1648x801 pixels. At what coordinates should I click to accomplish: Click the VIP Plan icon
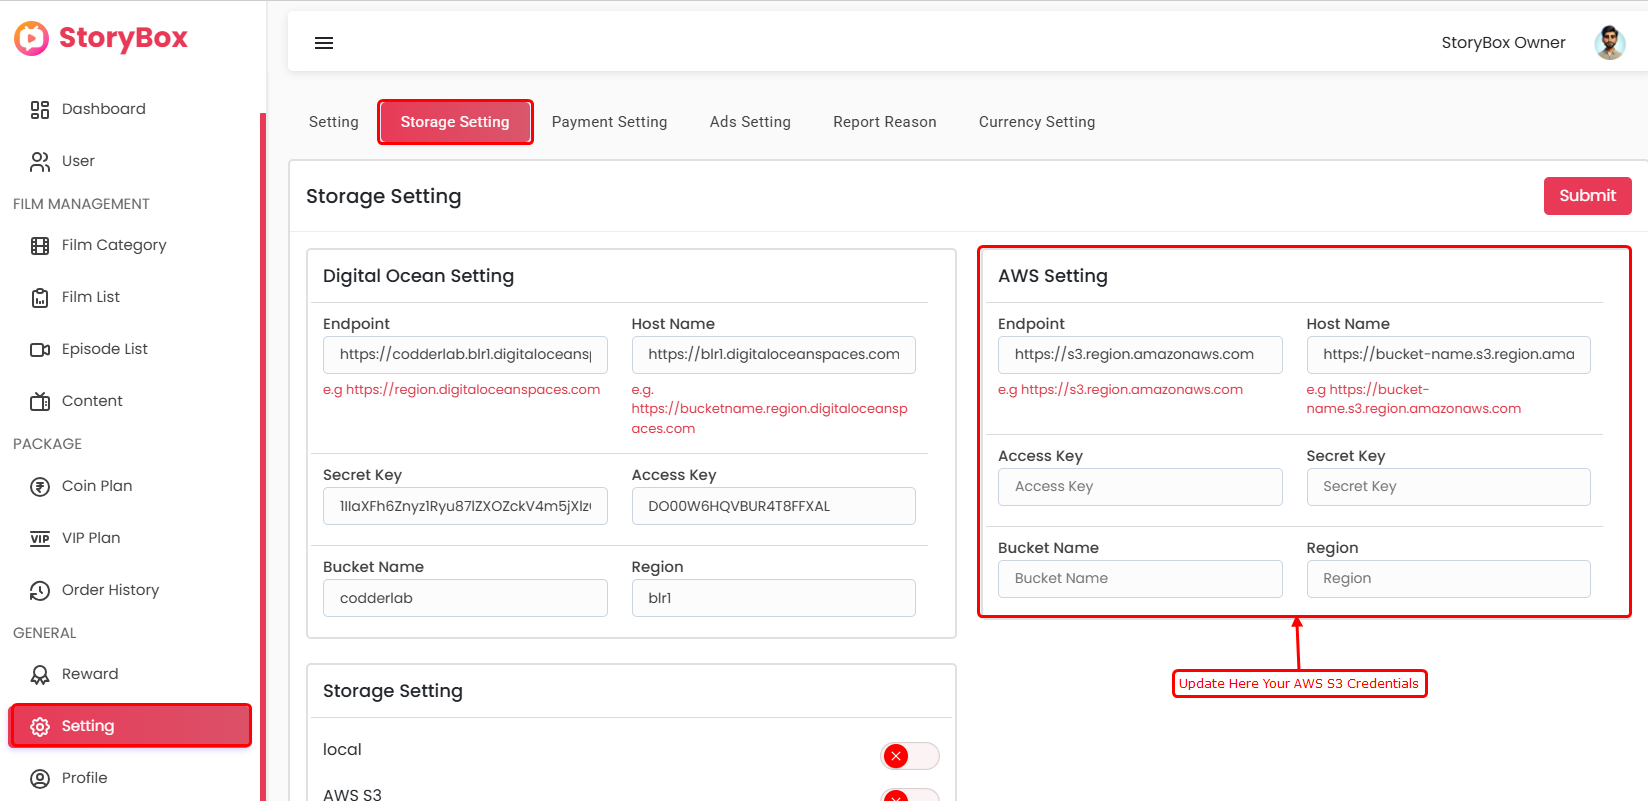[40, 539]
